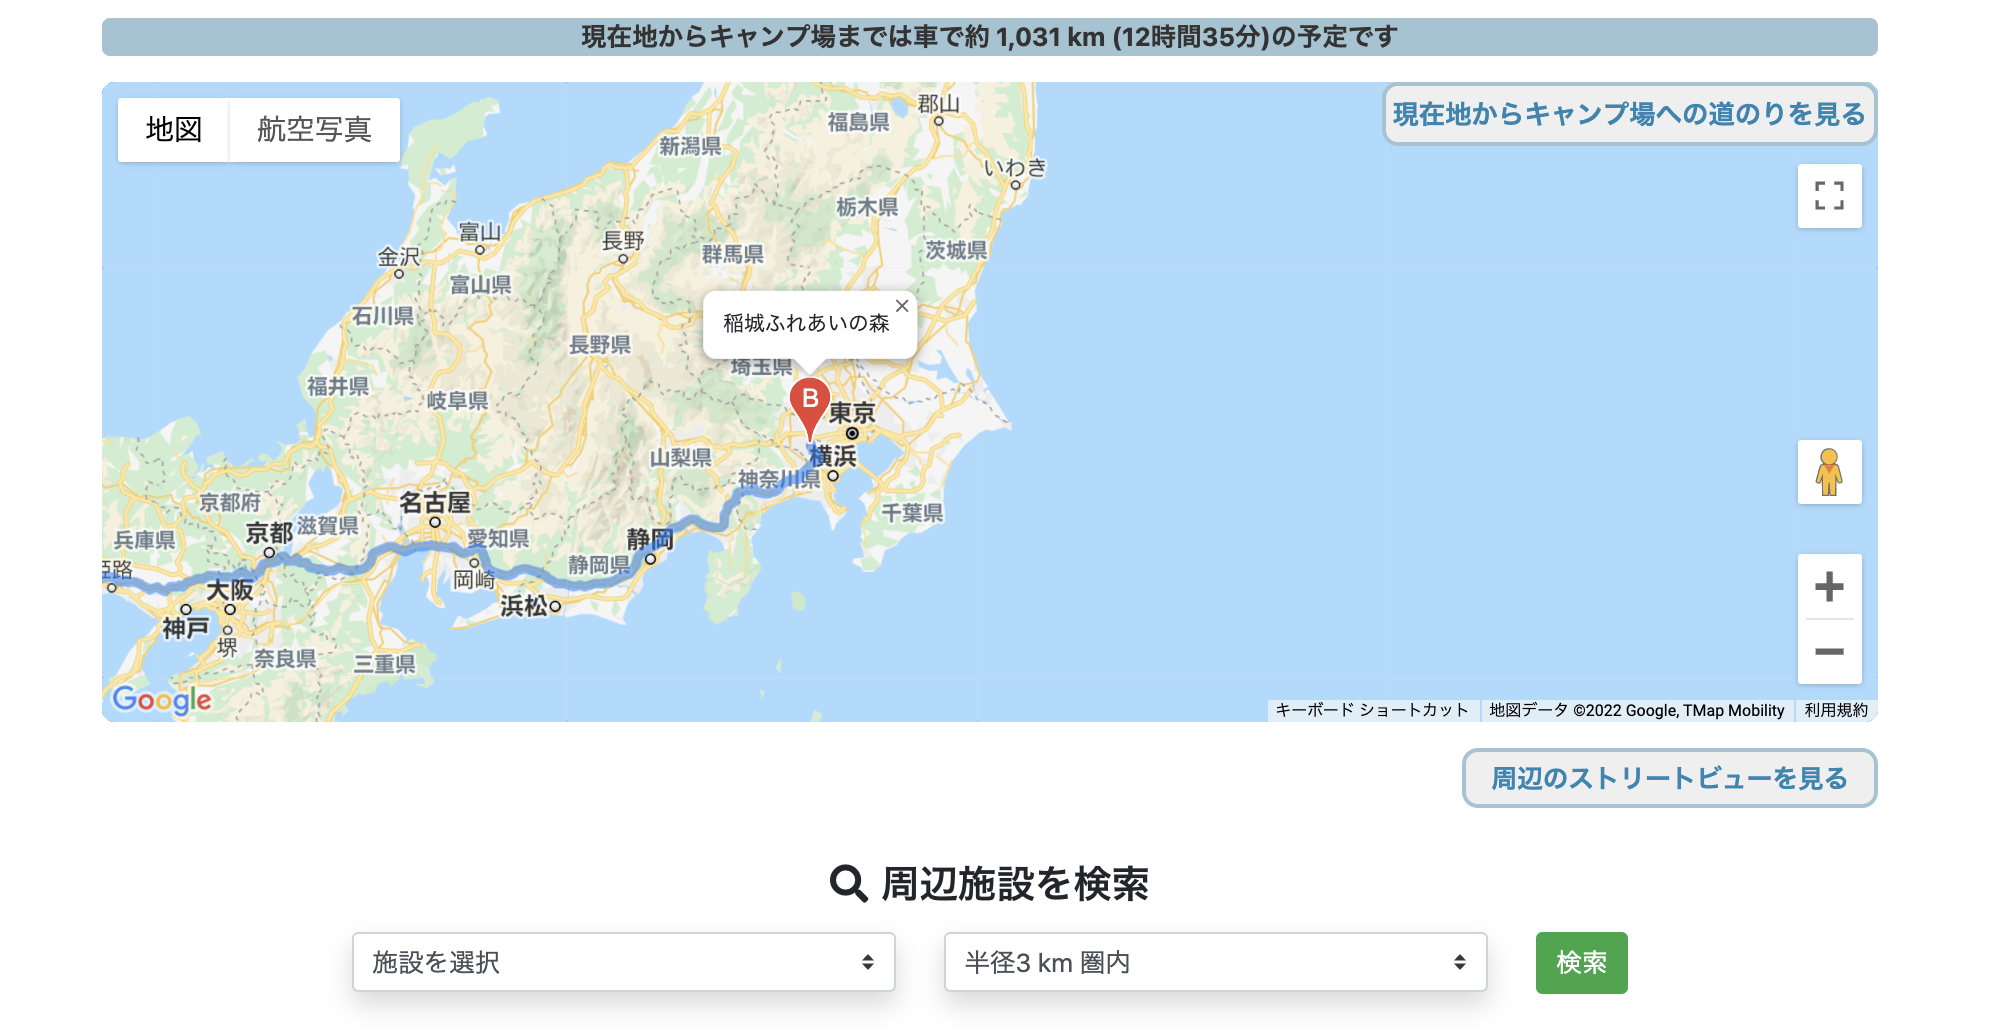Open the 利用規約 terms link
This screenshot has width=2016, height=1030.
(x=1836, y=710)
